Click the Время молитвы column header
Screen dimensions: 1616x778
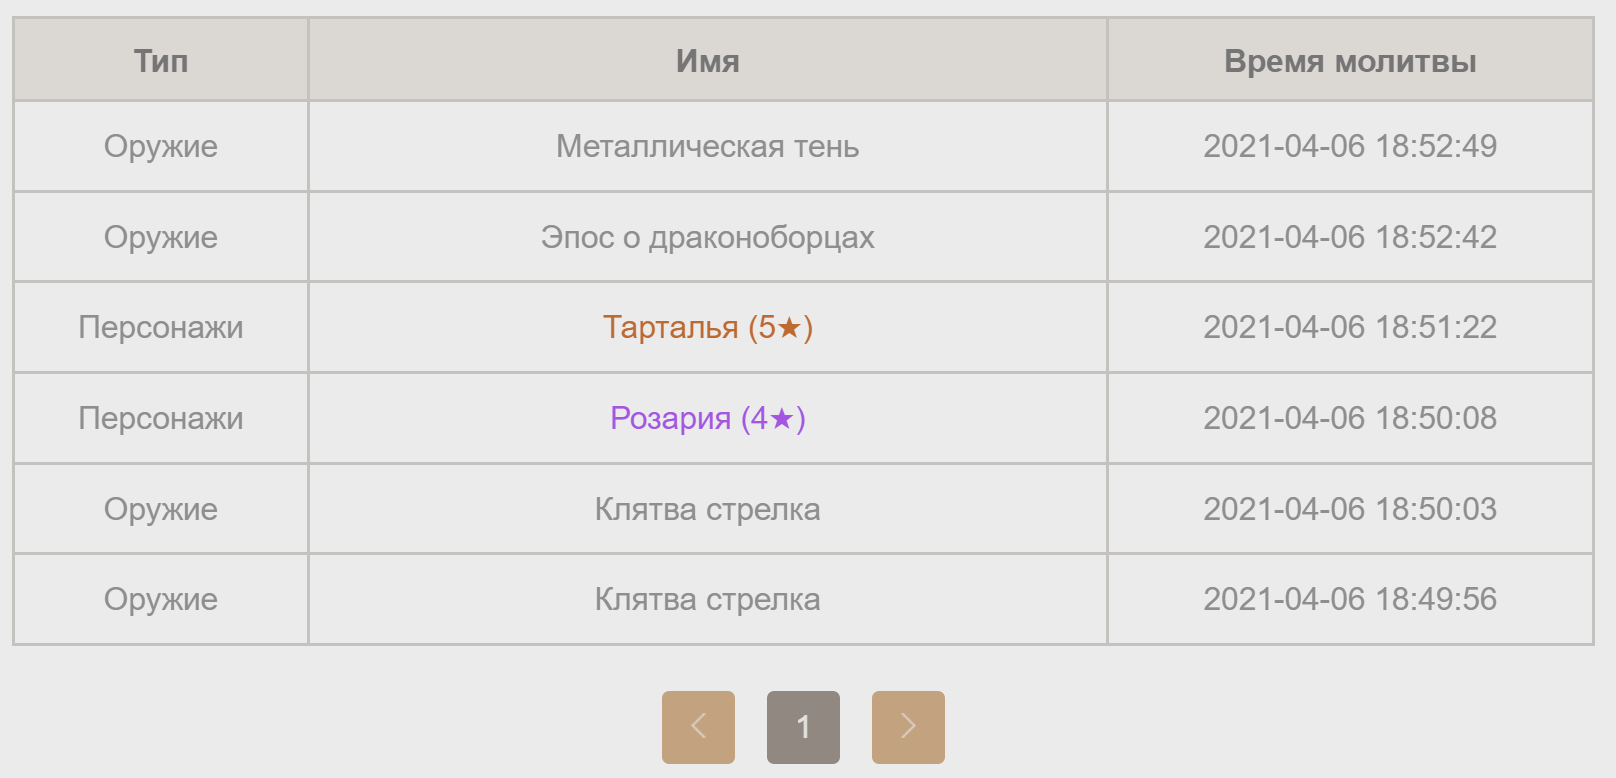point(1350,61)
